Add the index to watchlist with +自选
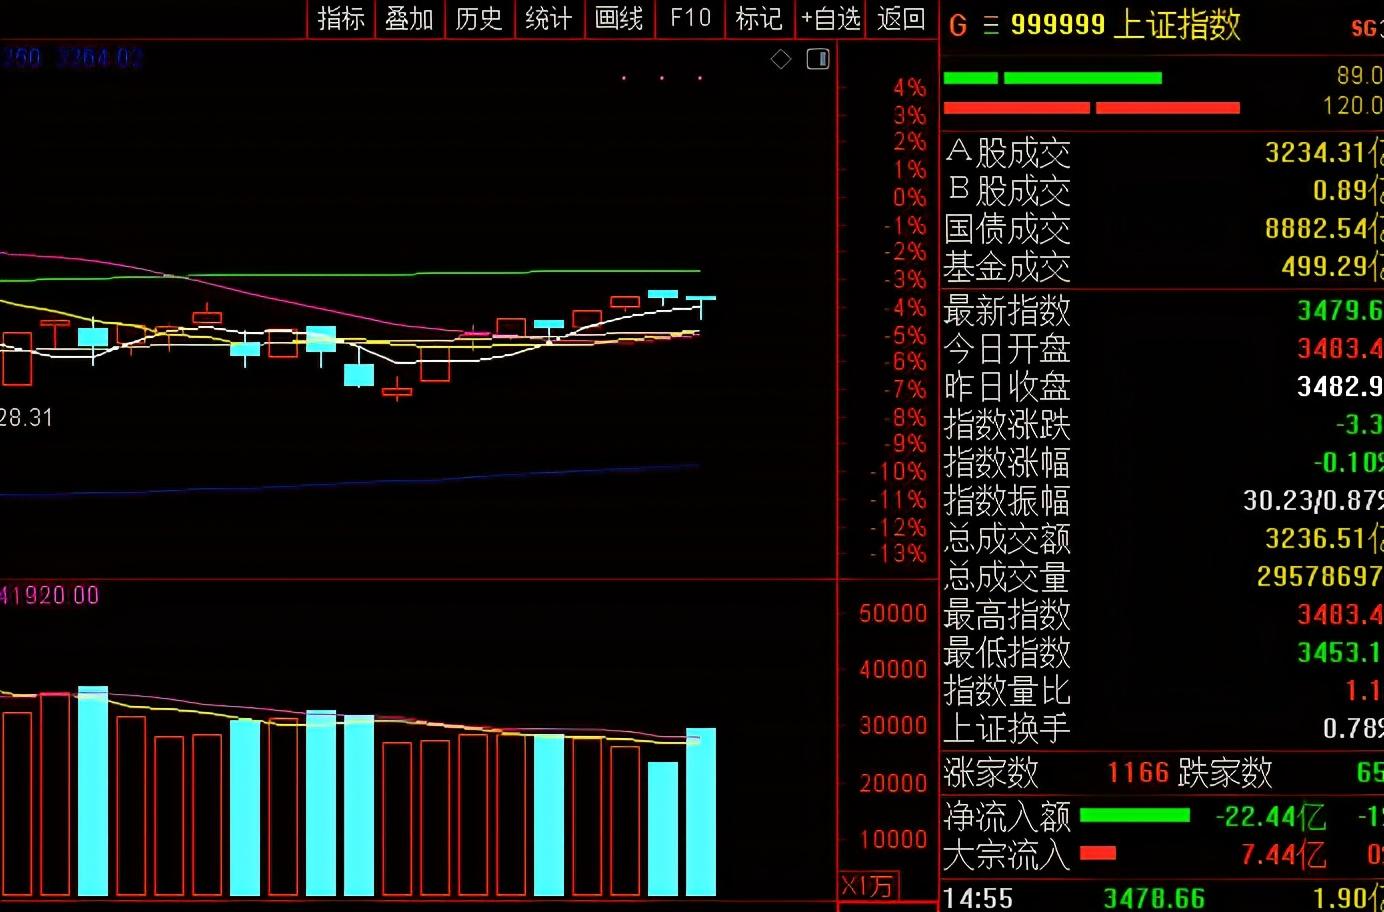1384x912 pixels. point(831,19)
